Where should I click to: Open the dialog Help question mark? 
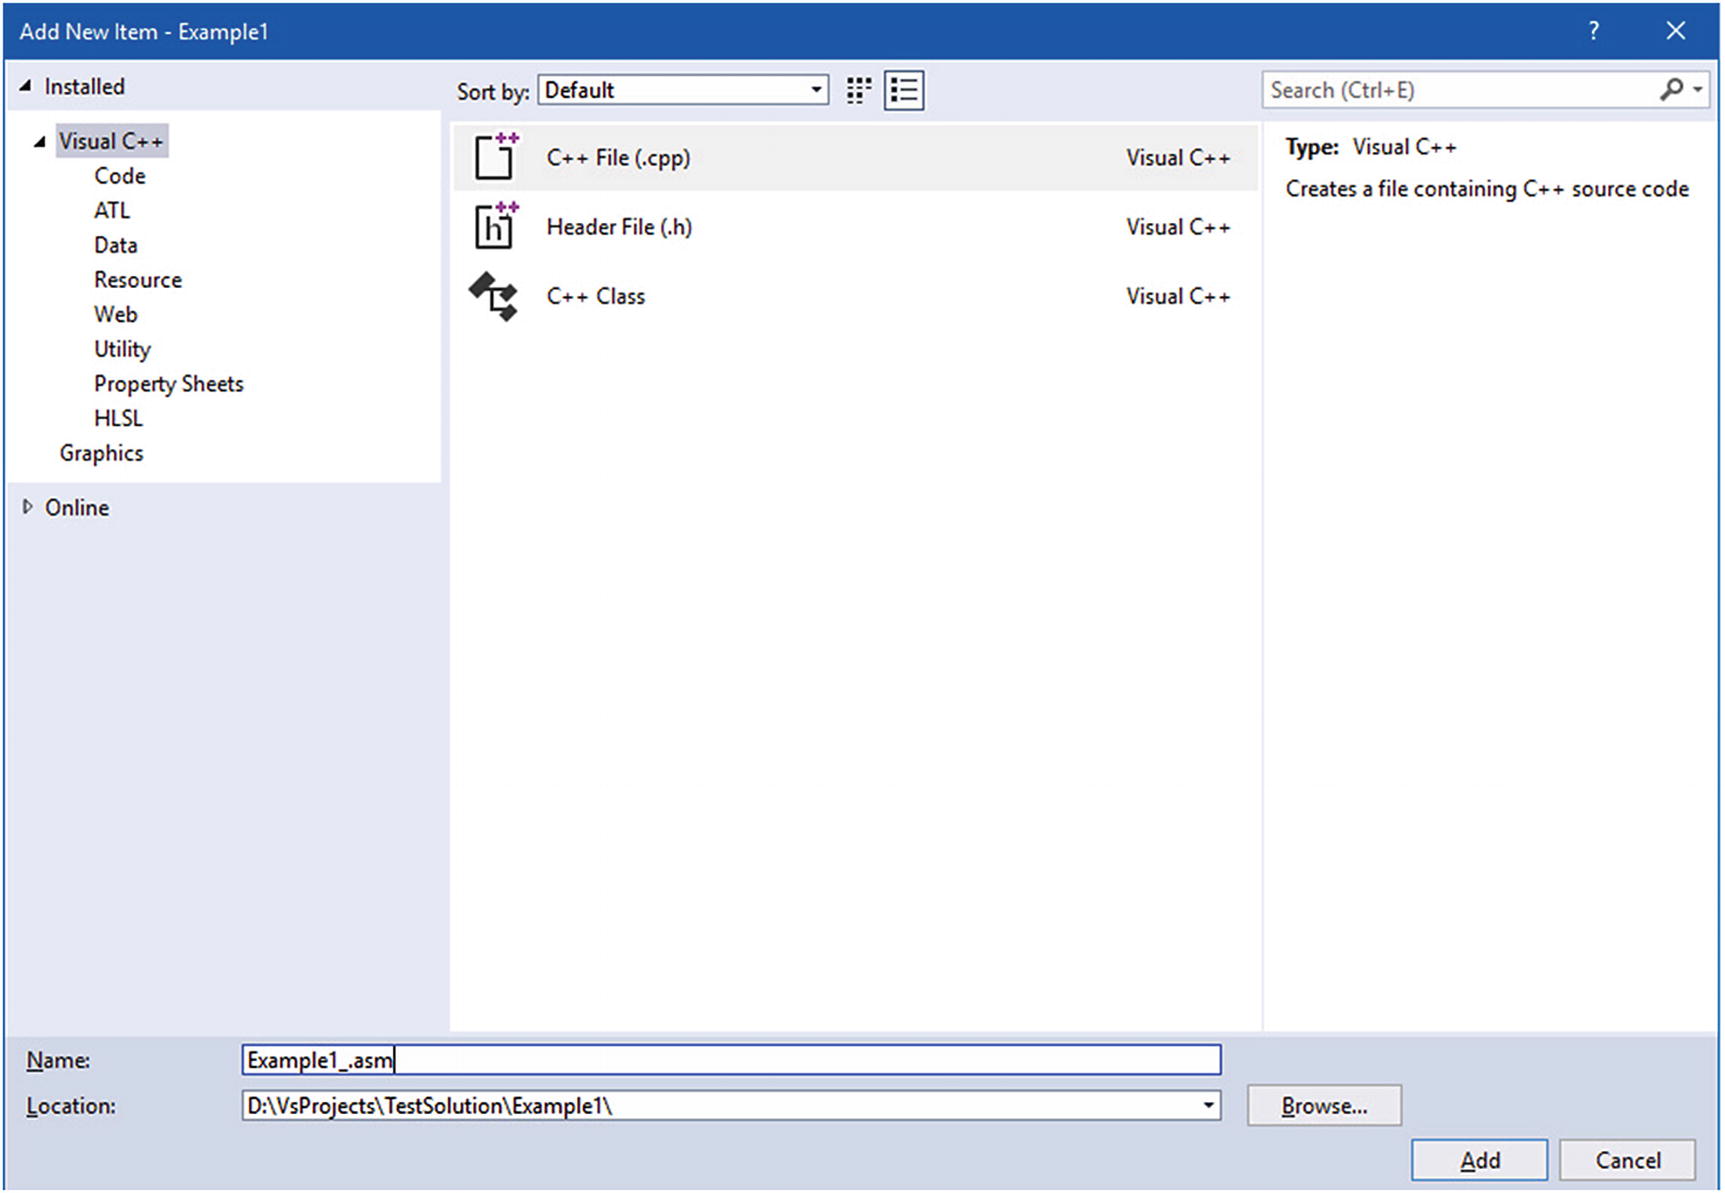pos(1593,31)
